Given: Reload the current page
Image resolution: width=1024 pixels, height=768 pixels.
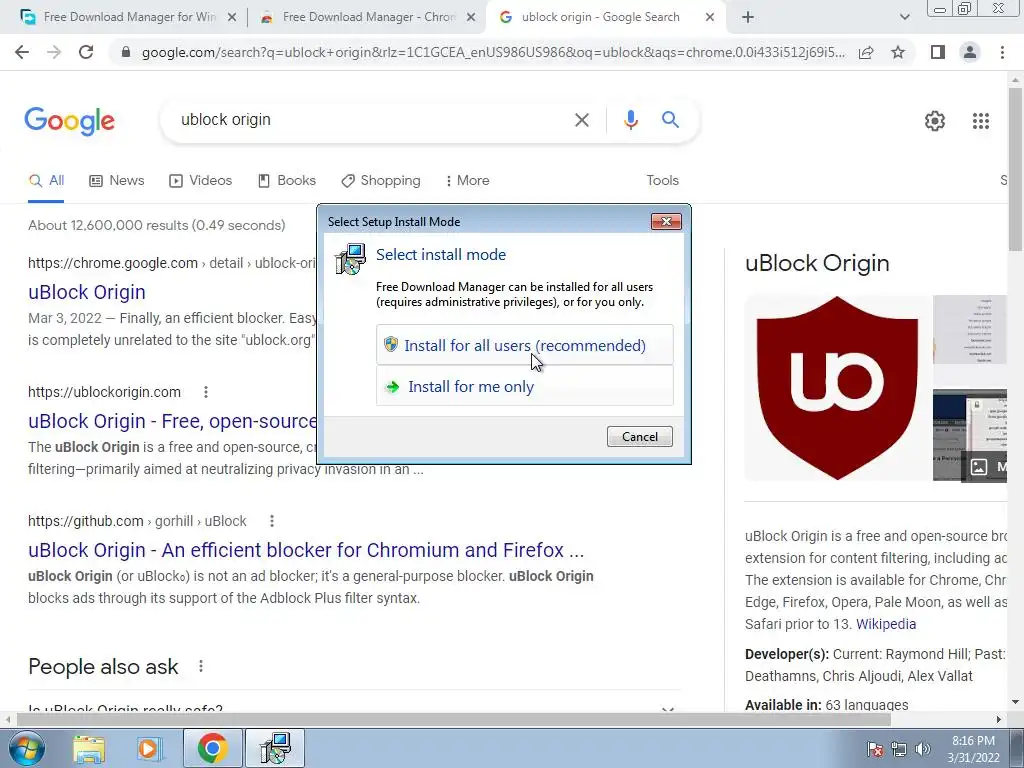Looking at the screenshot, I should [x=86, y=52].
